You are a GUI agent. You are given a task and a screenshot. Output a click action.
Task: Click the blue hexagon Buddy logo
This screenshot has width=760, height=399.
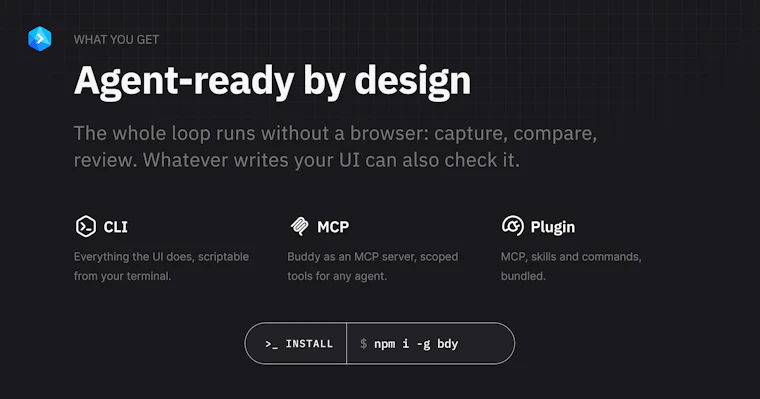(x=40, y=39)
